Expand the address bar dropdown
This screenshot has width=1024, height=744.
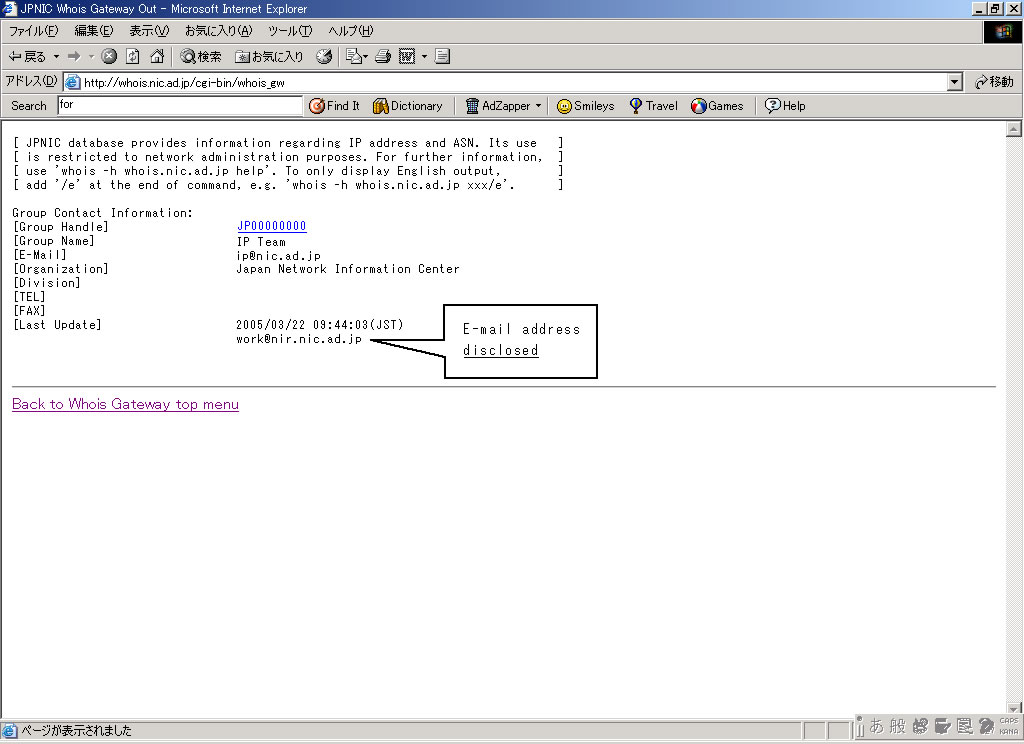pos(955,82)
